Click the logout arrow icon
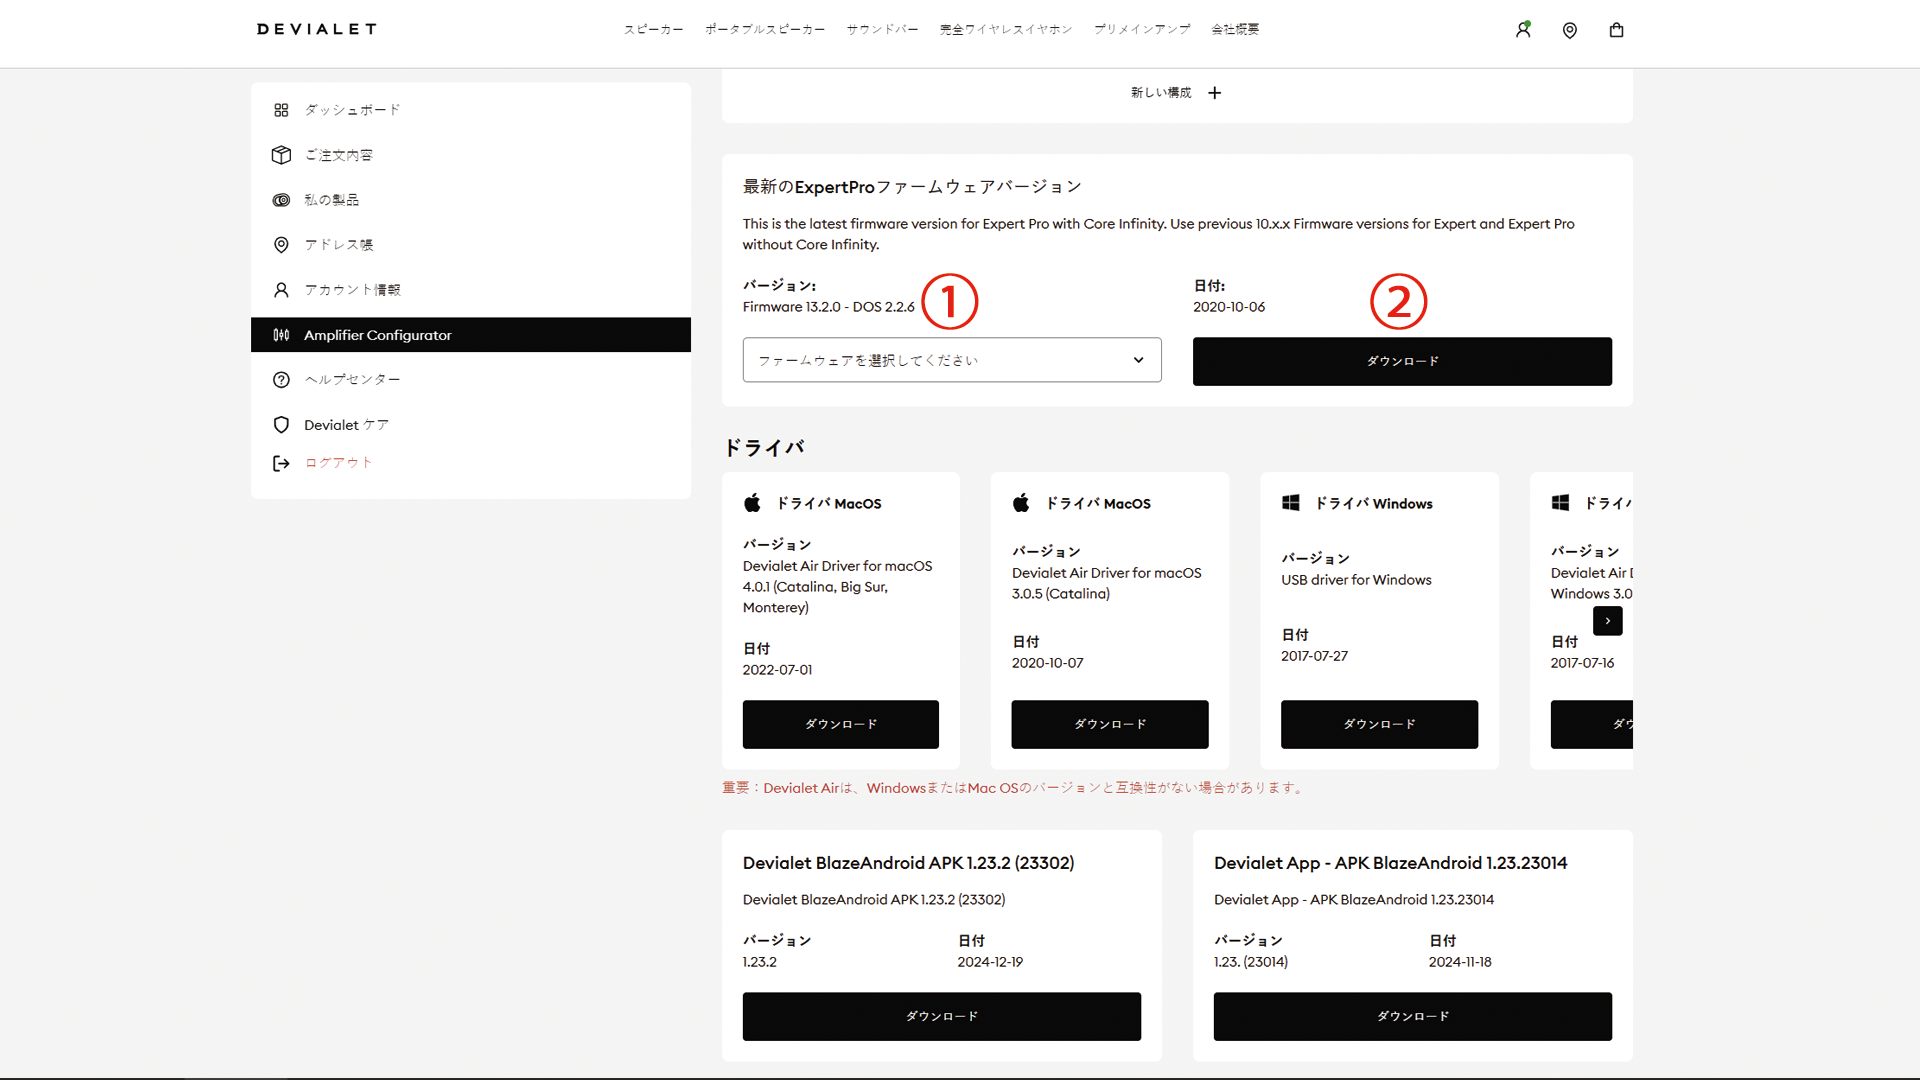The image size is (1920, 1080). 281,463
